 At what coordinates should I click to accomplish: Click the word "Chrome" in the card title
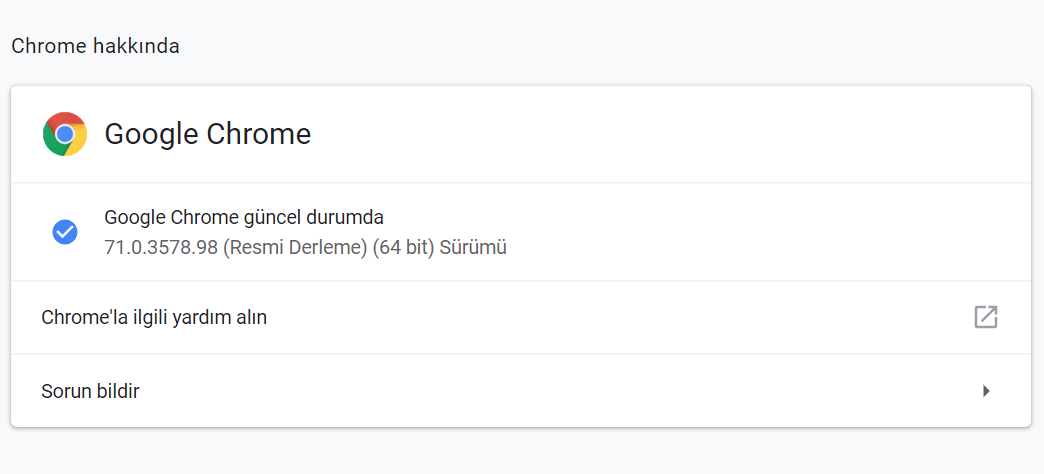(259, 134)
